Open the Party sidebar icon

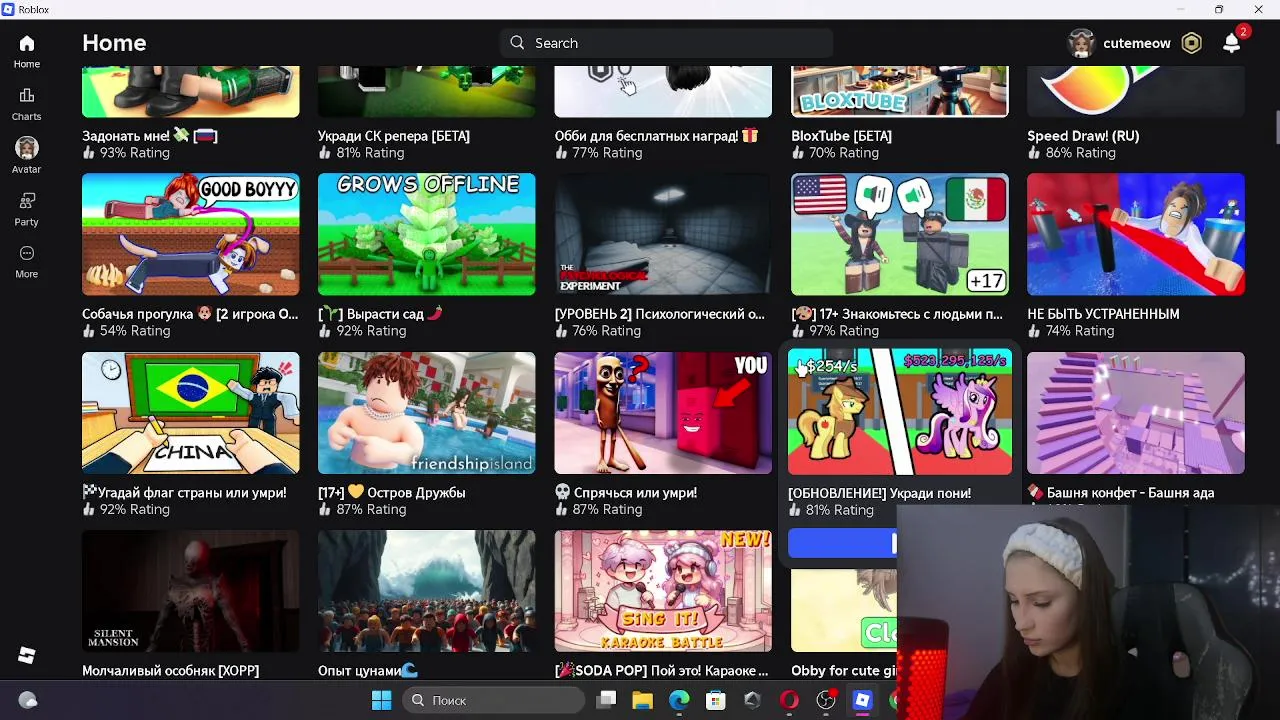[x=27, y=201]
